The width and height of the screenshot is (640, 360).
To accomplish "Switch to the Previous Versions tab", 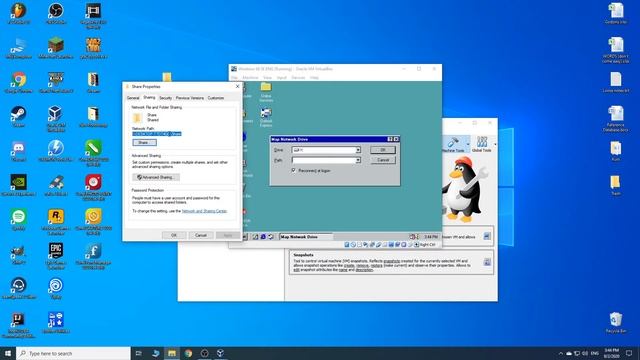I will click(x=189, y=98).
